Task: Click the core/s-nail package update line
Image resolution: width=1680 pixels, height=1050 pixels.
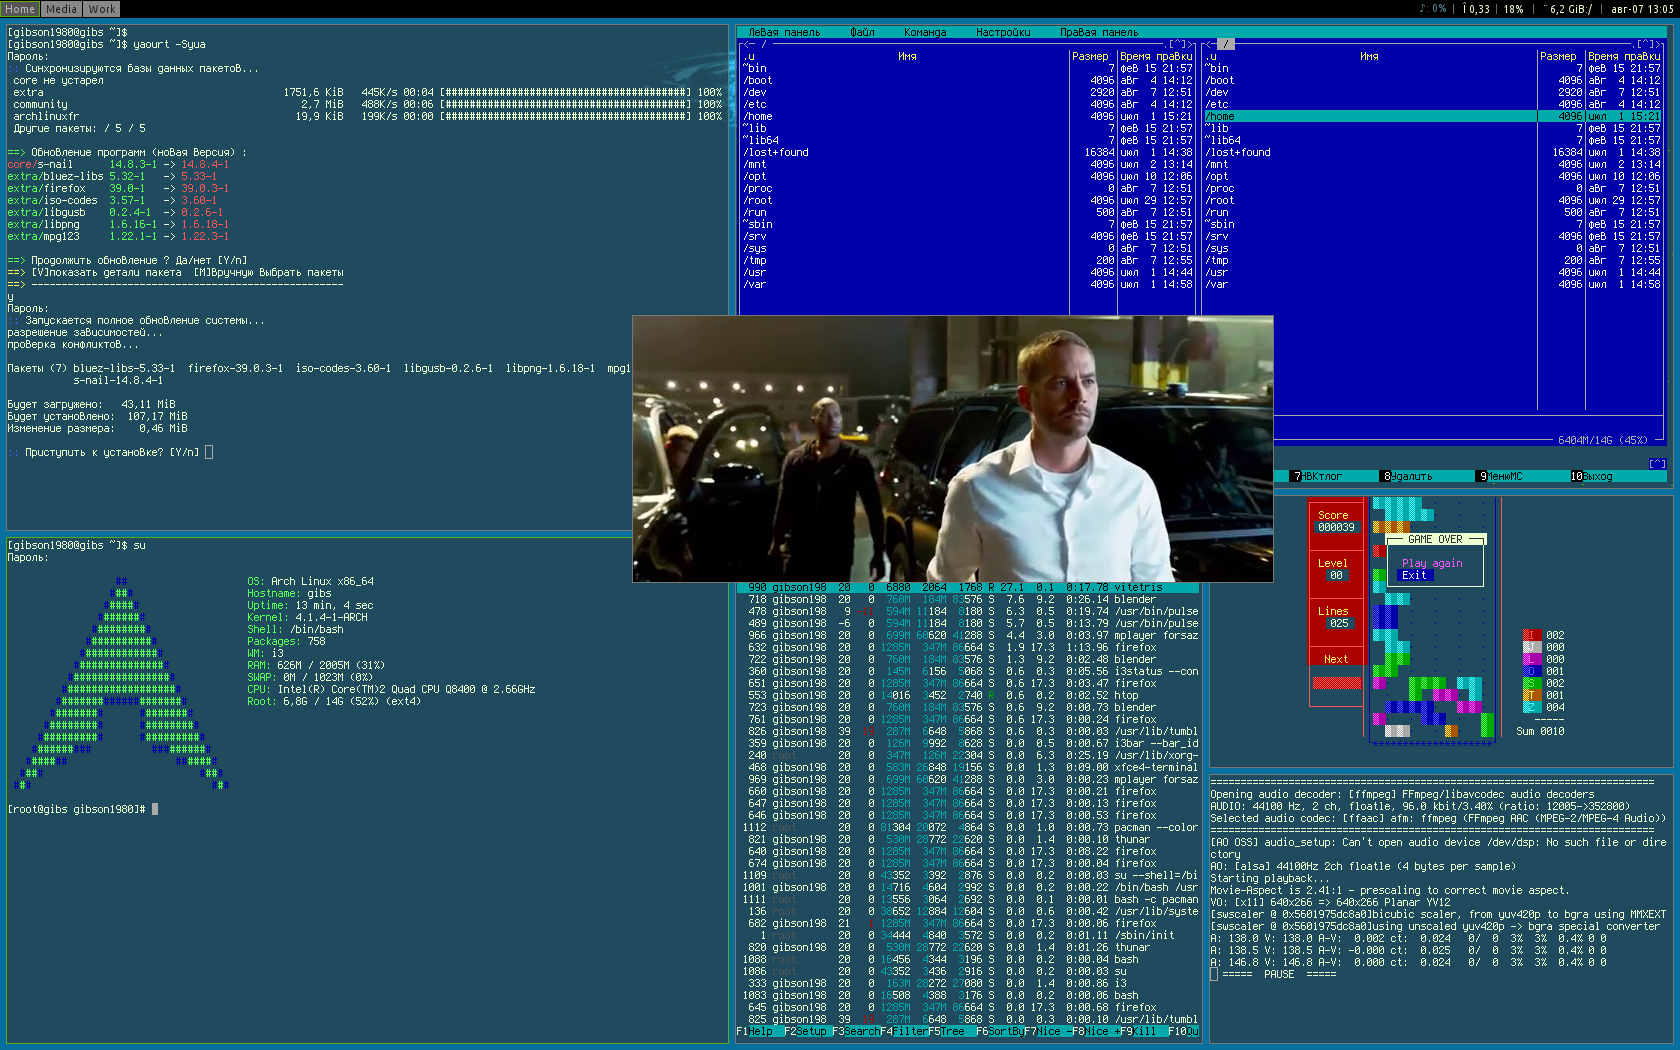Action: [118, 164]
